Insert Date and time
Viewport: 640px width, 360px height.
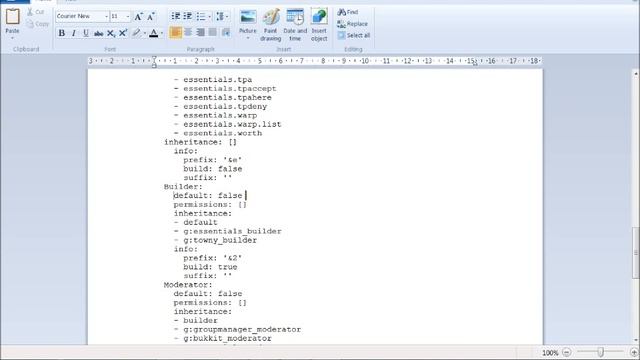click(295, 25)
